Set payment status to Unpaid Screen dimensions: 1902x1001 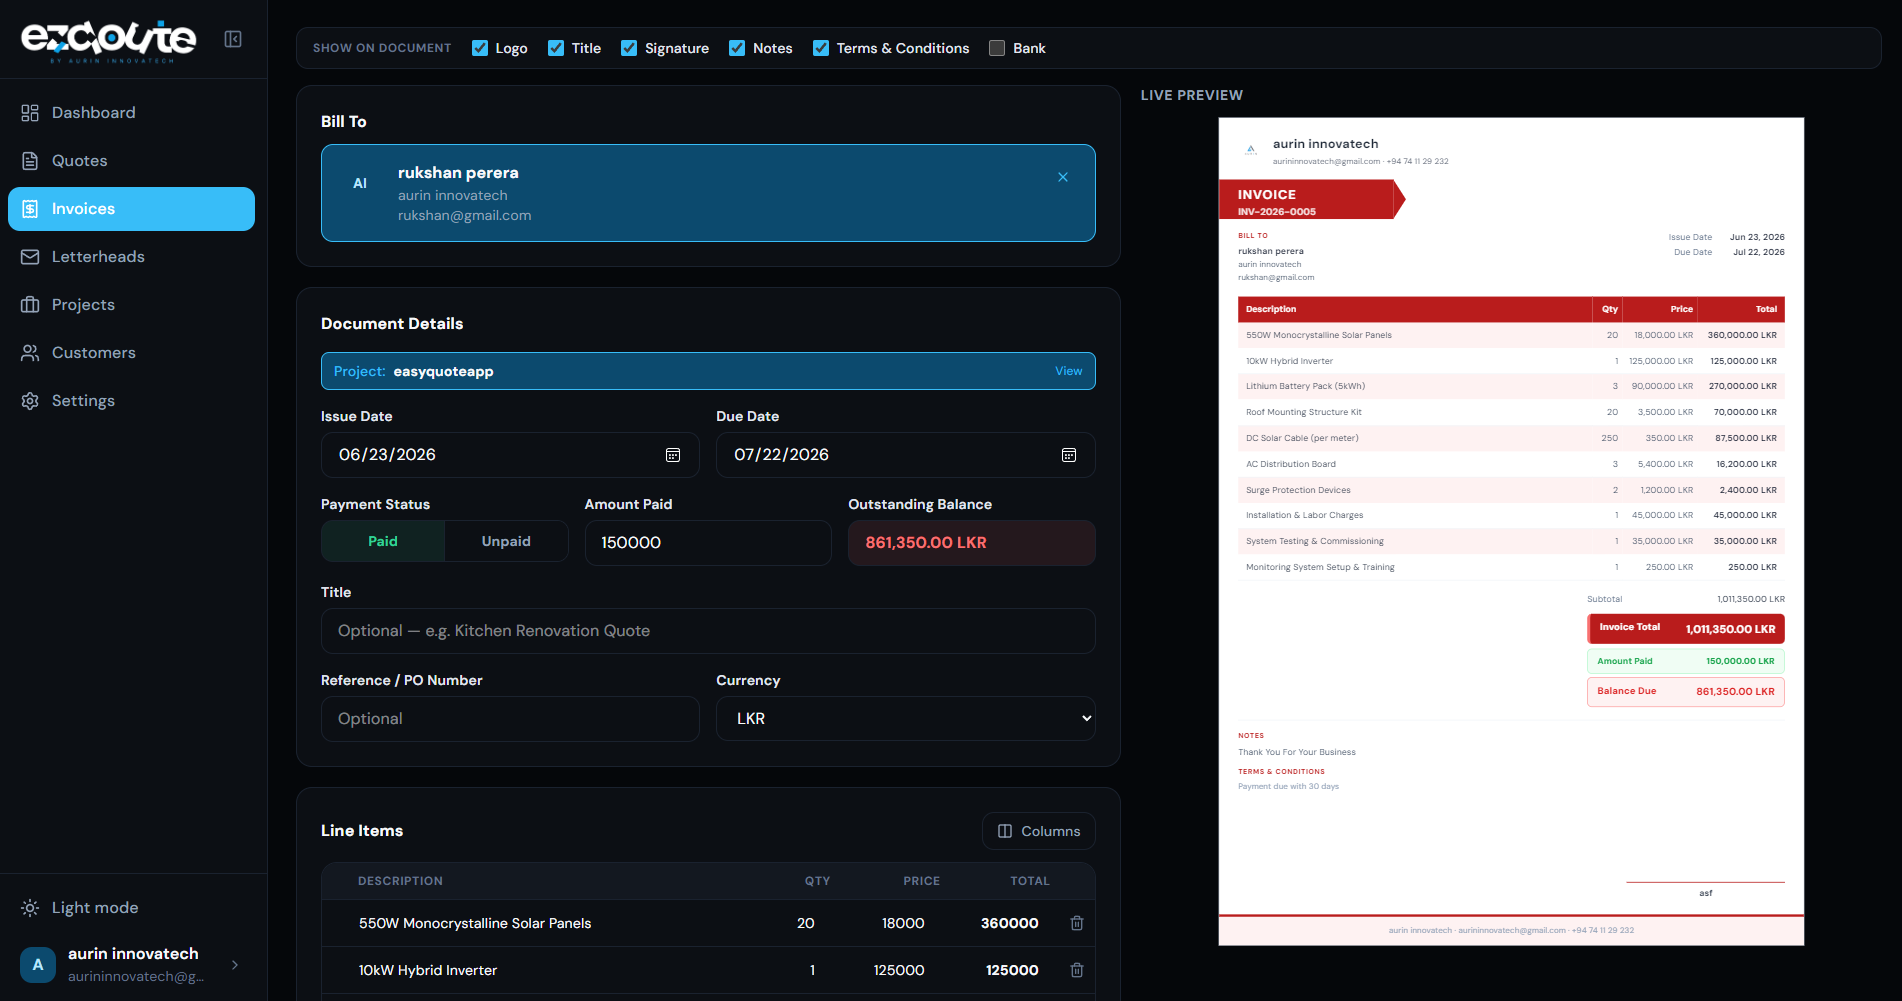506,541
